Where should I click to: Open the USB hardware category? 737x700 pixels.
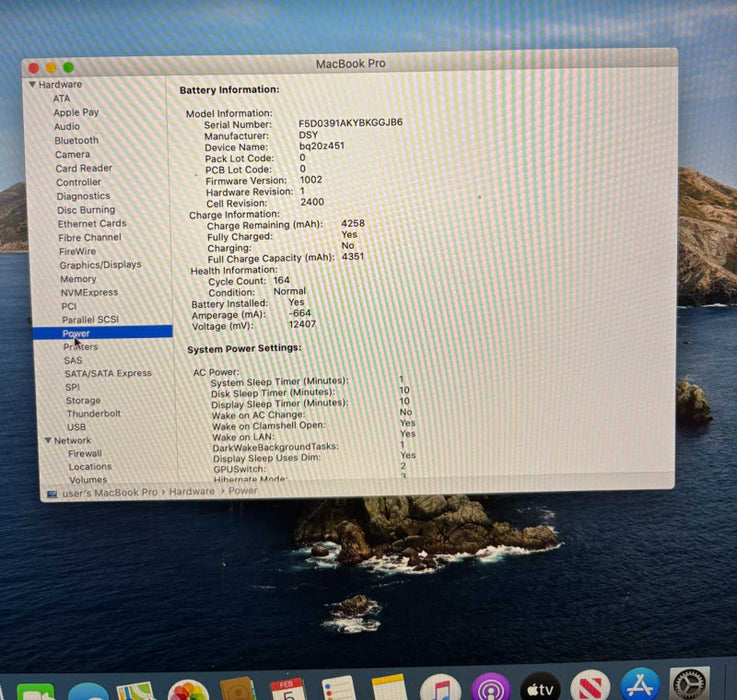click(77, 427)
